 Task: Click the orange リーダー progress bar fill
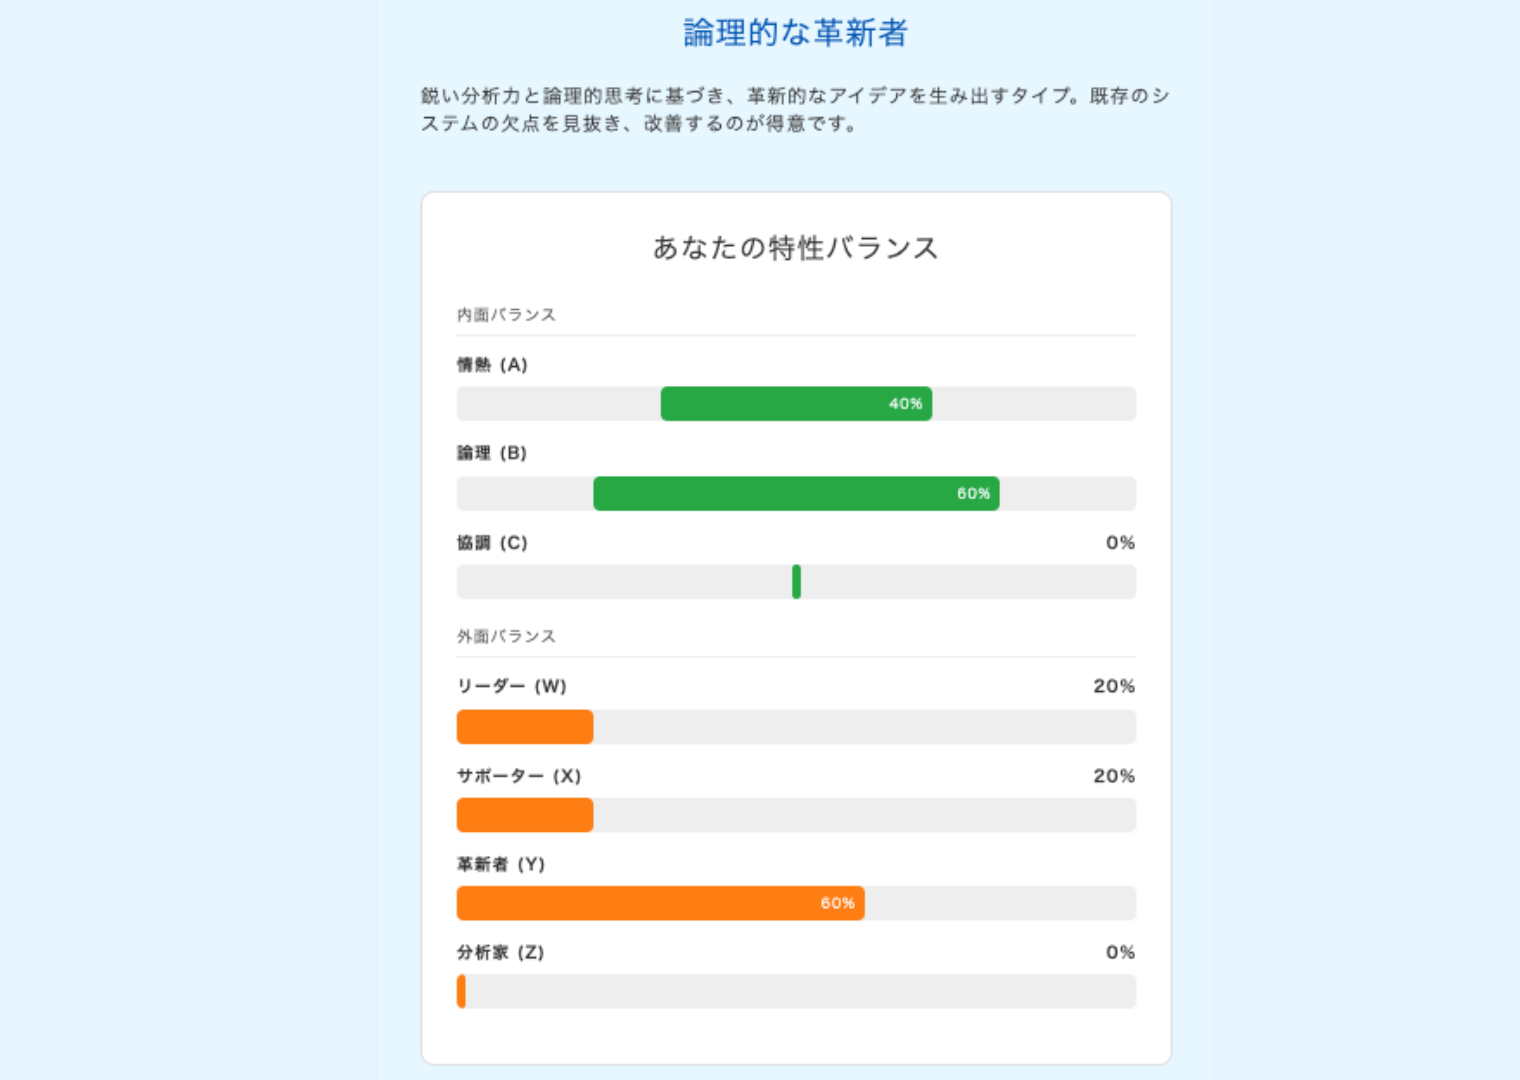[525, 727]
